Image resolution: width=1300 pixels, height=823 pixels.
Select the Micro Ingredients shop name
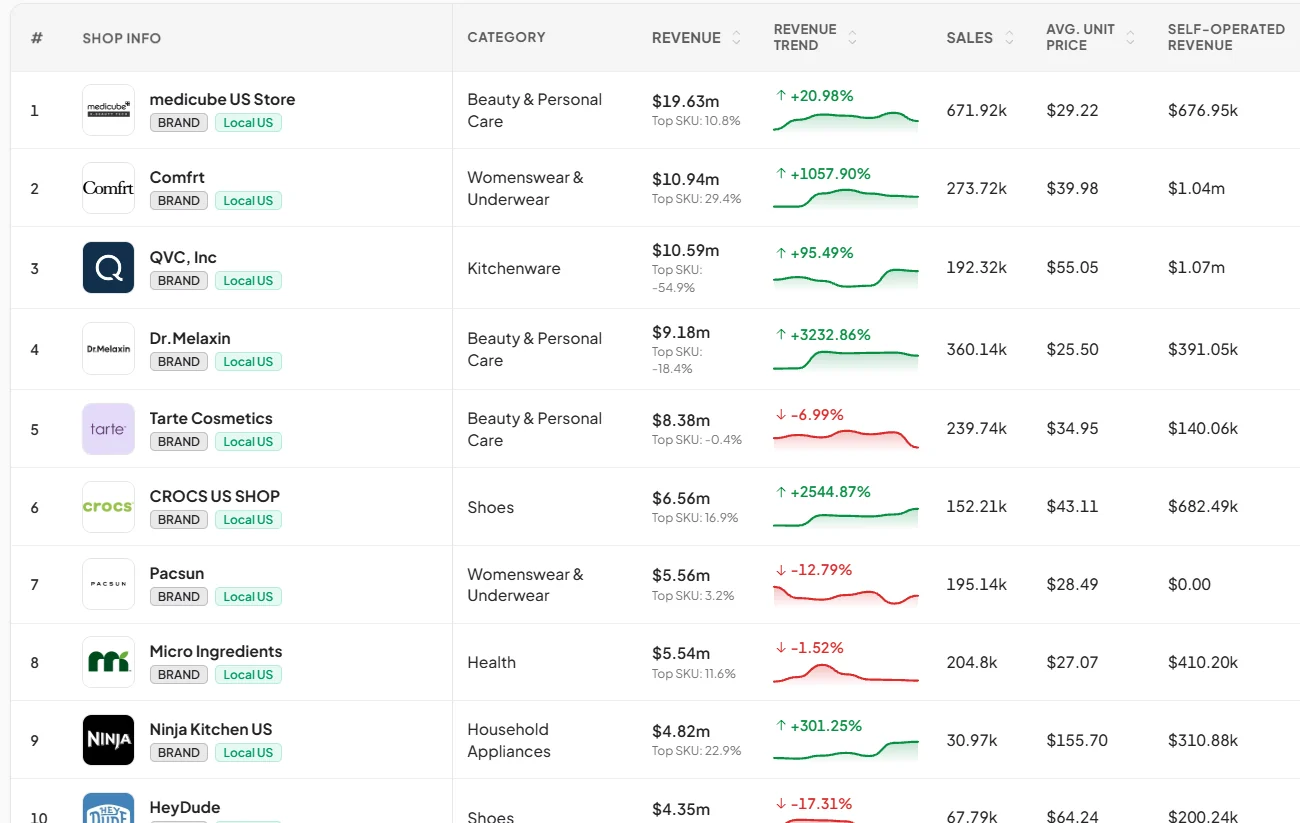point(216,651)
